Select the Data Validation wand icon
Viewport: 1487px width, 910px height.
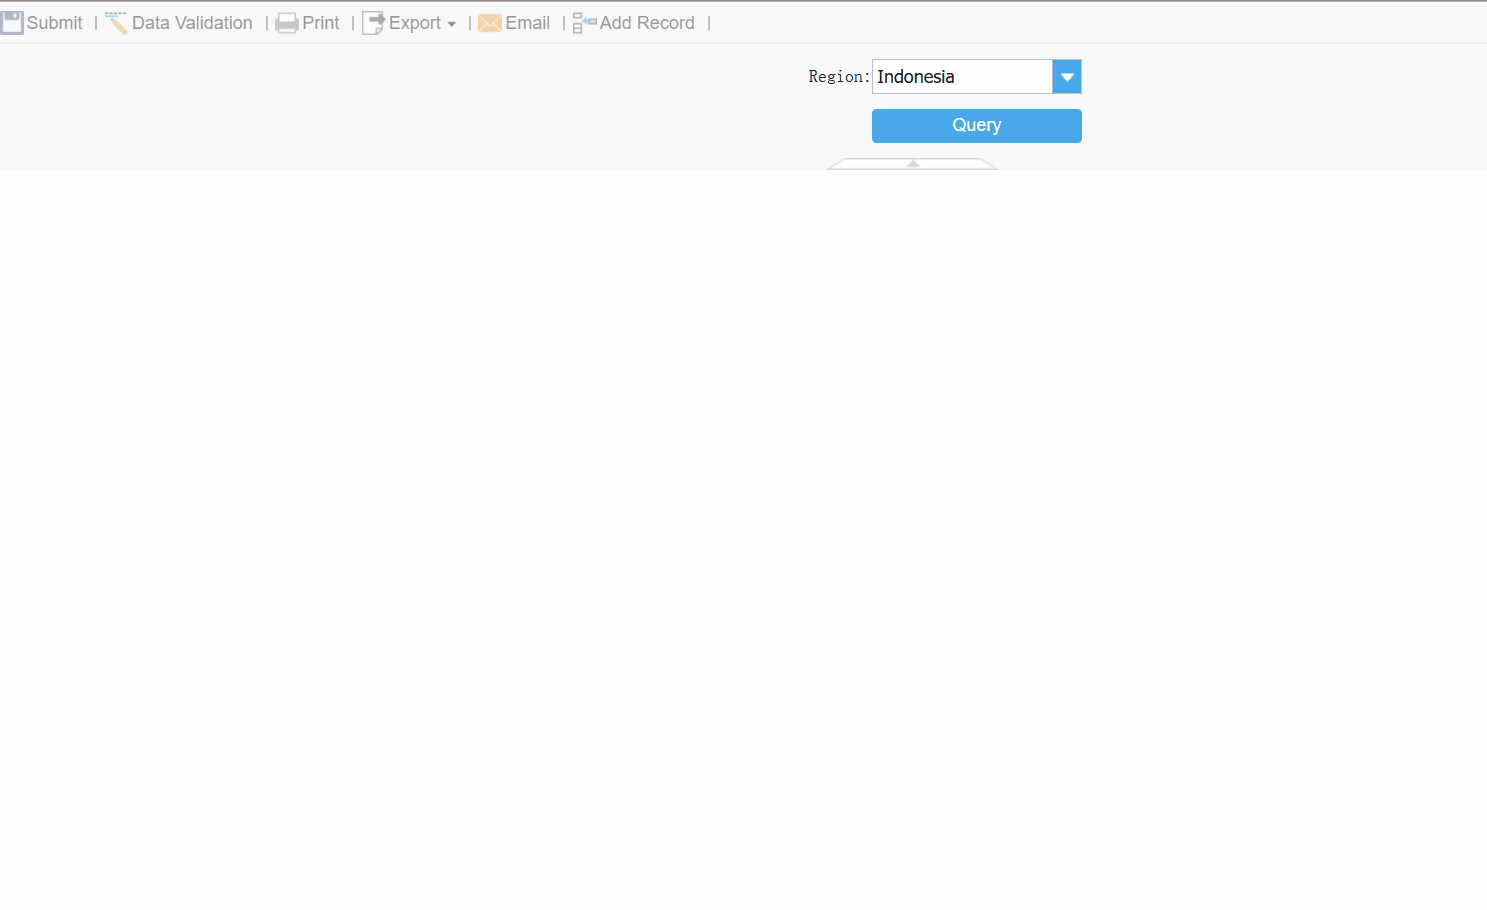tap(115, 22)
